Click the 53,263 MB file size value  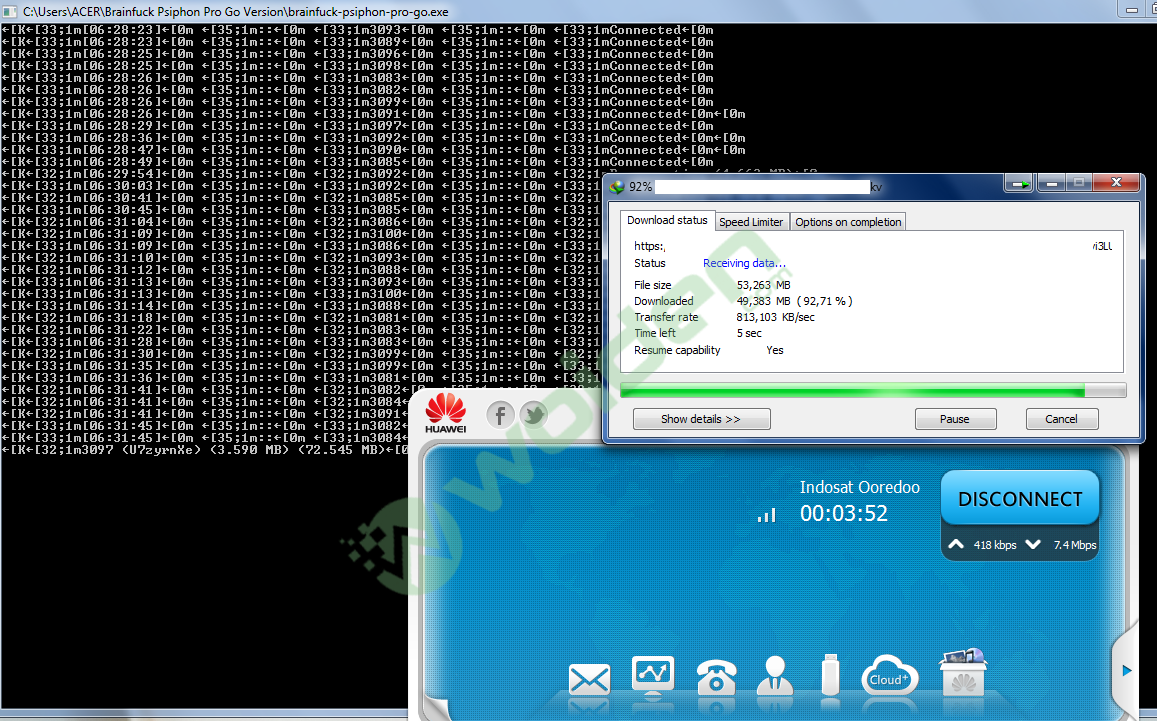(763, 285)
